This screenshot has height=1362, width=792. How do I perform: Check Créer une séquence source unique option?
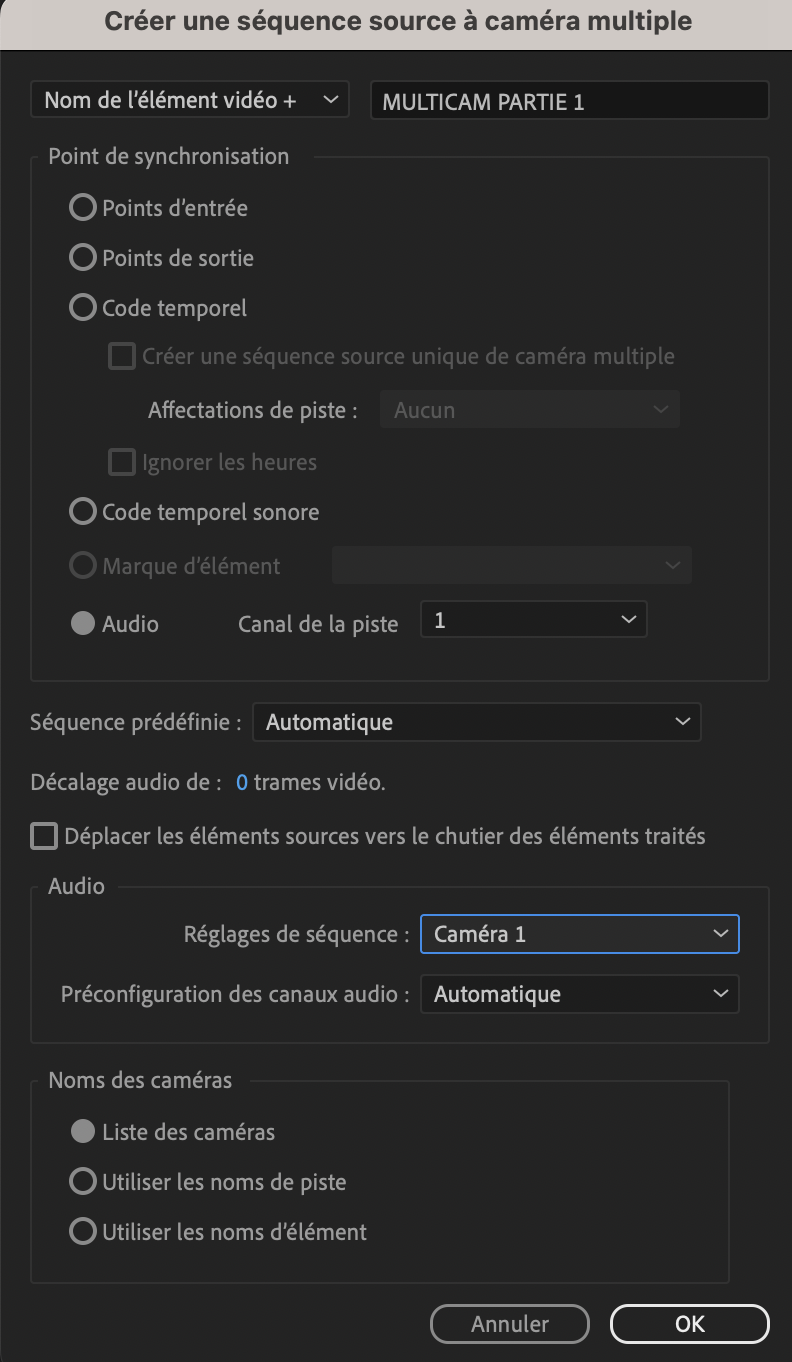point(122,356)
